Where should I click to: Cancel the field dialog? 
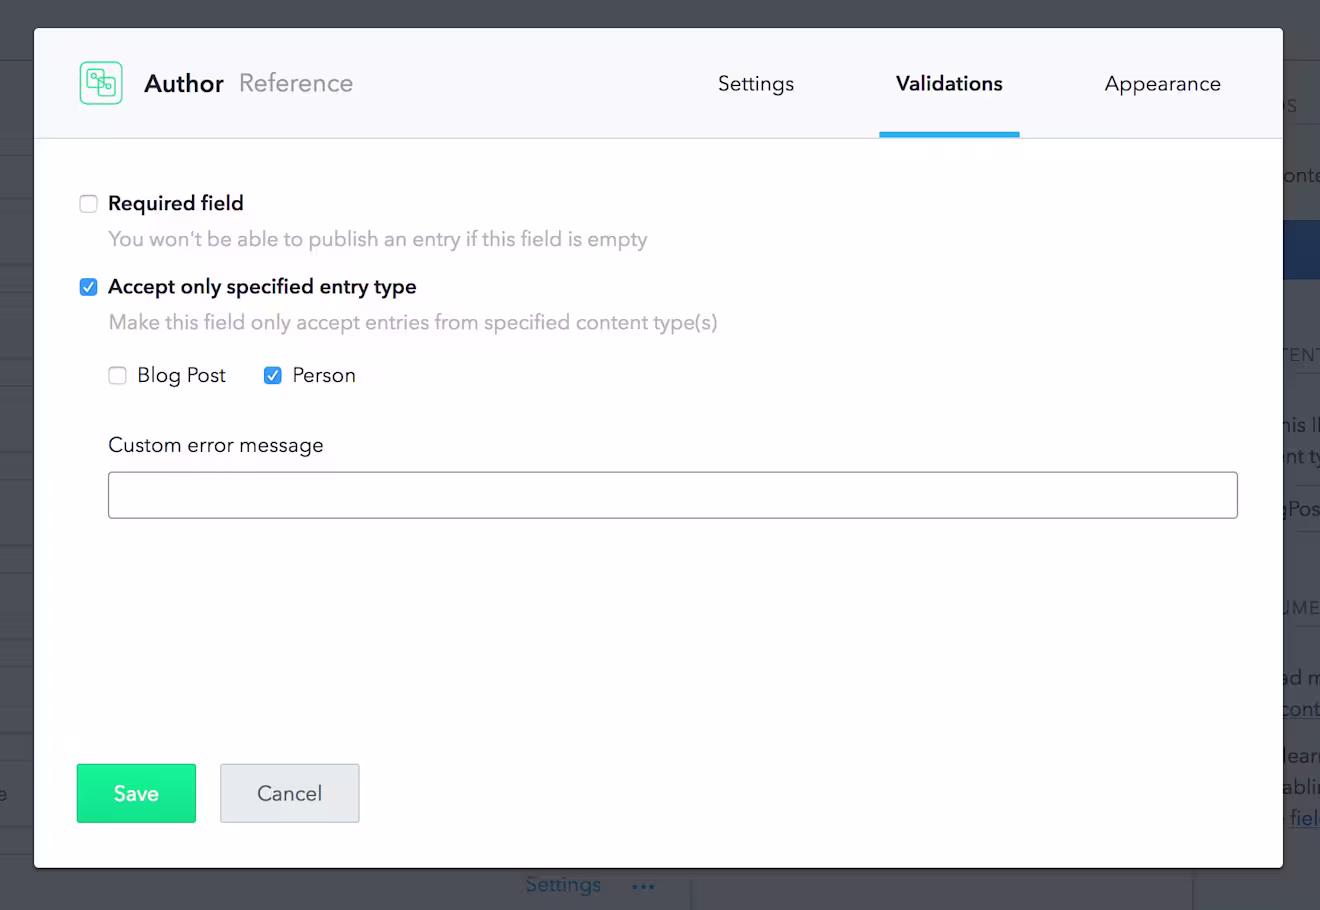290,793
